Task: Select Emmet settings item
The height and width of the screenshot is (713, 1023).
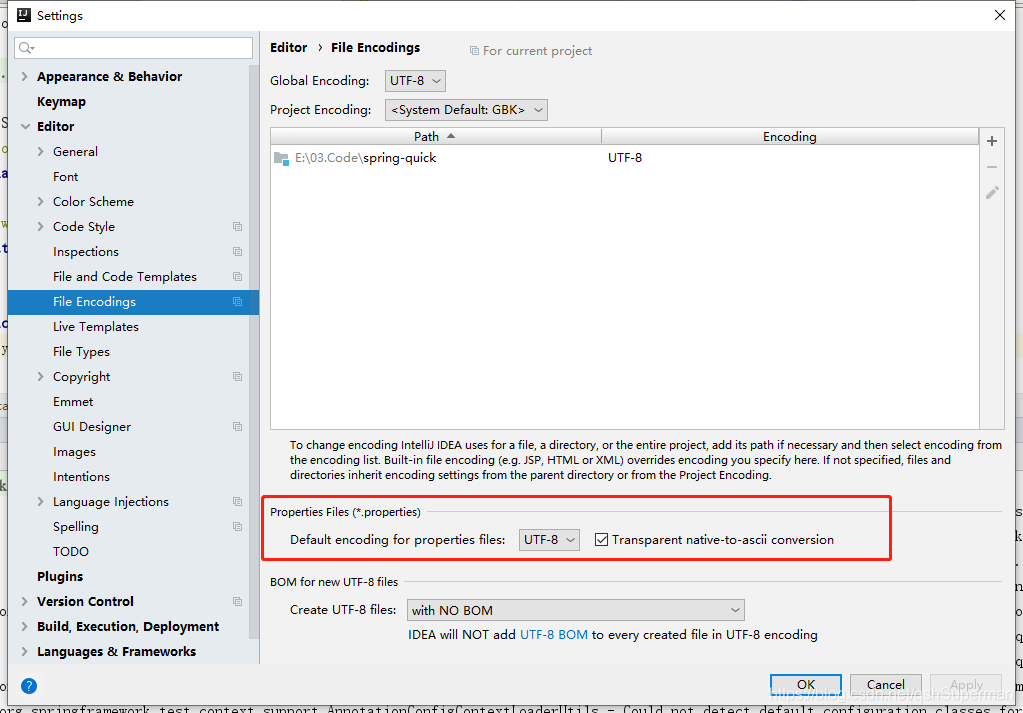Action: [x=73, y=402]
